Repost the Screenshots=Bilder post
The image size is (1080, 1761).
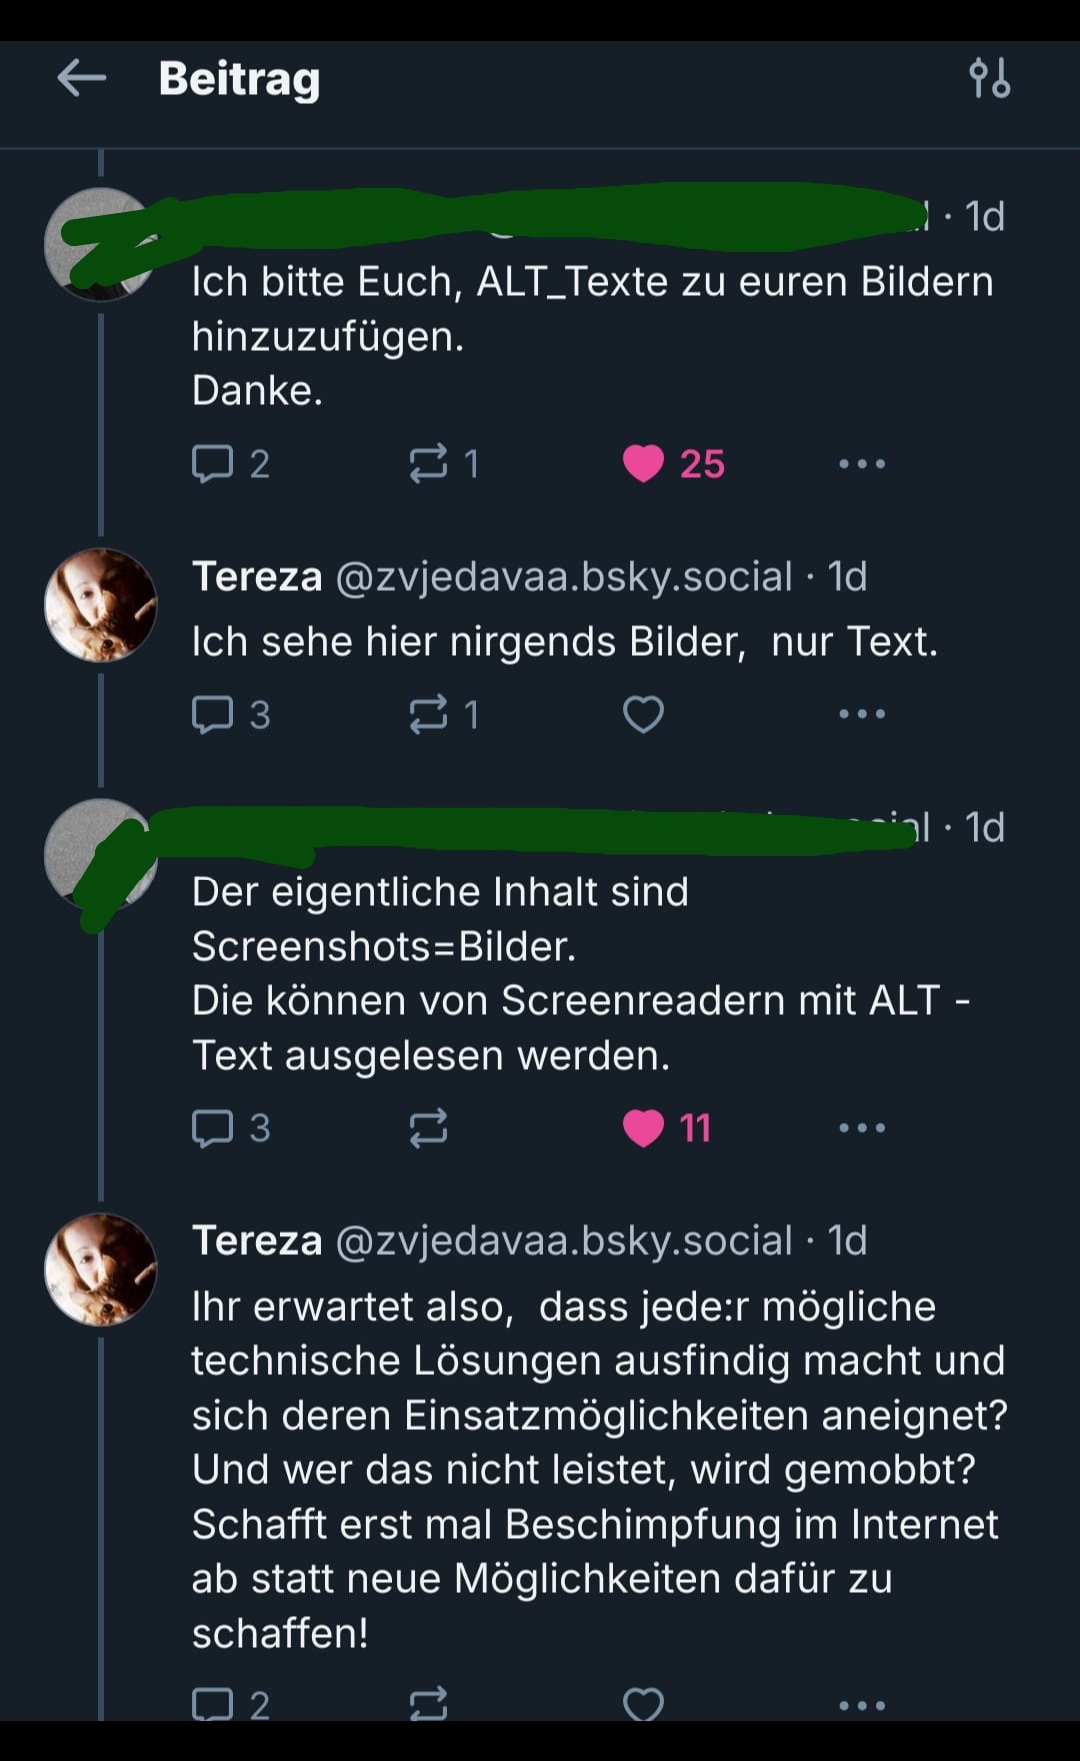429,1128
